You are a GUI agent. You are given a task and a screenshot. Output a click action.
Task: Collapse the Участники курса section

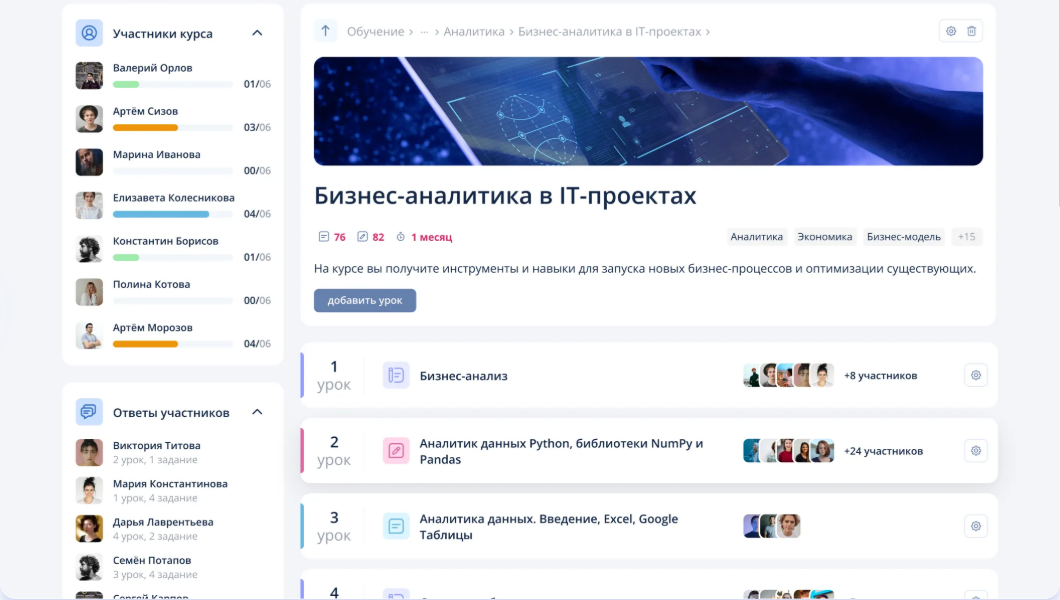(257, 32)
